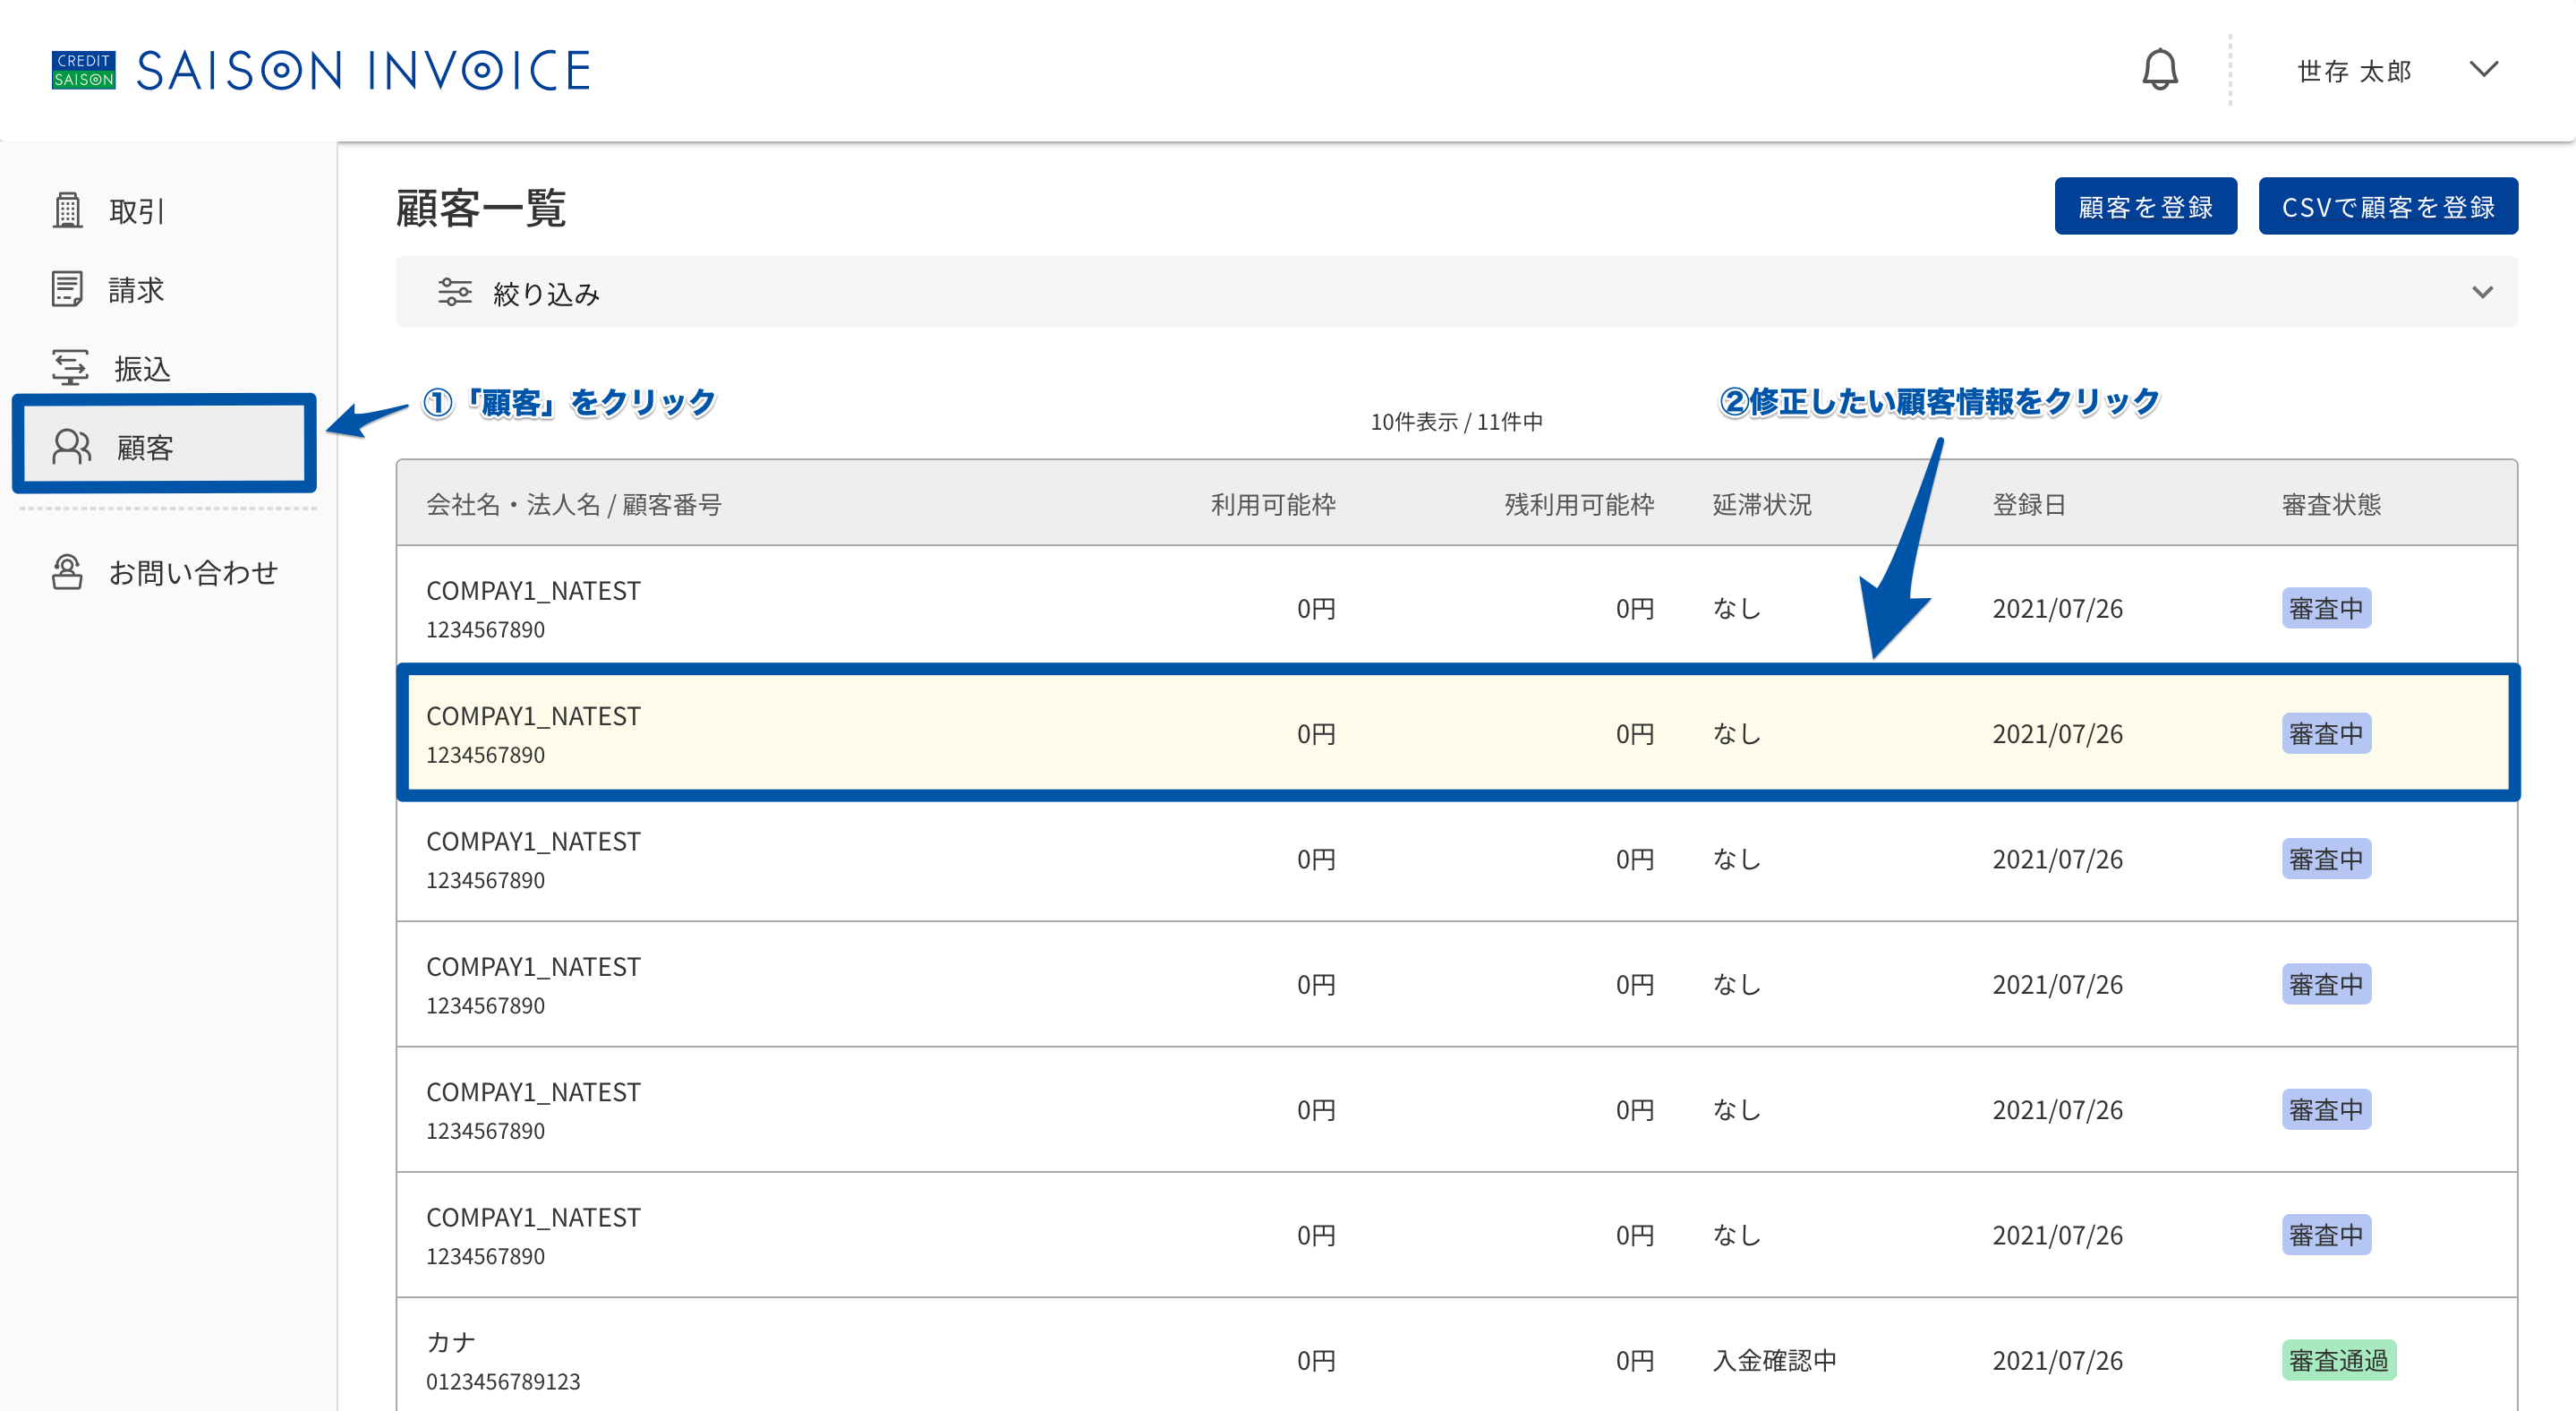This screenshot has height=1411, width=2576.
Task: Open the 世存 太郎 account name menu
Action: tap(2354, 71)
